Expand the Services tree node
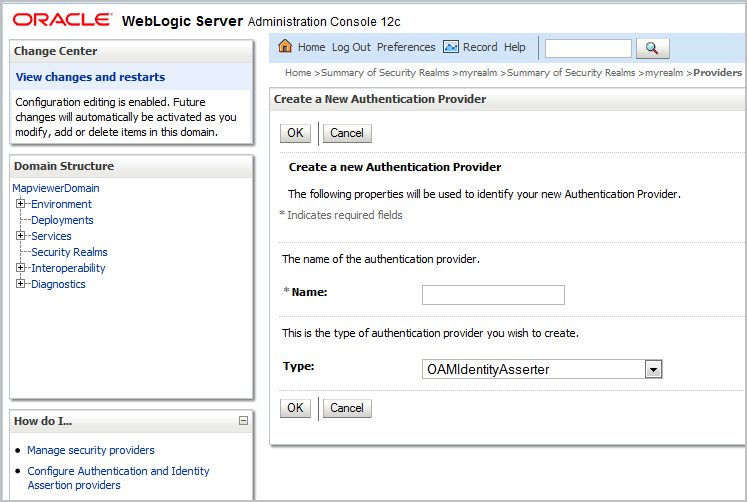The image size is (747, 502). tap(20, 236)
